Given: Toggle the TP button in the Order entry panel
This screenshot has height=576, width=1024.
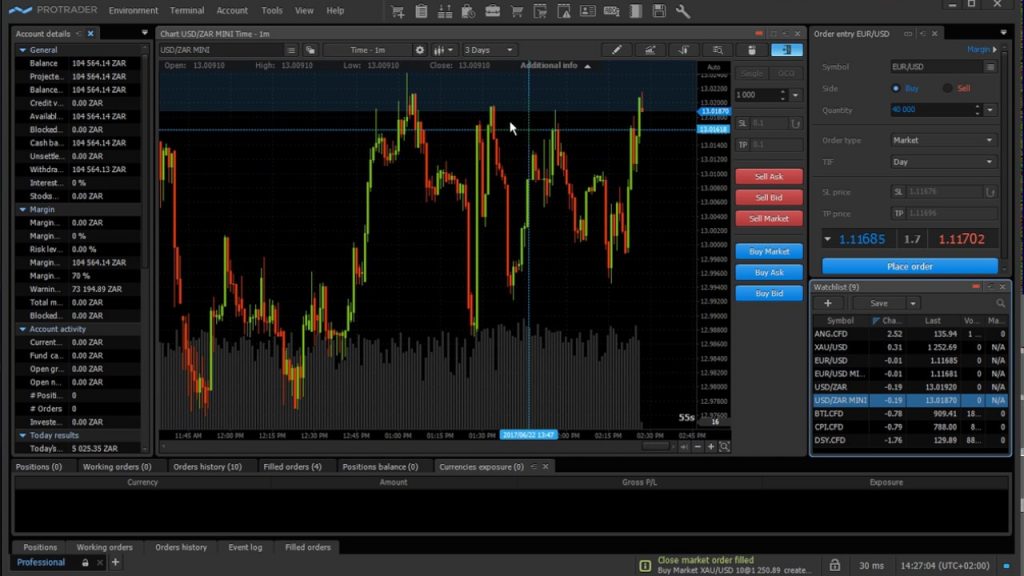Looking at the screenshot, I should coord(898,213).
